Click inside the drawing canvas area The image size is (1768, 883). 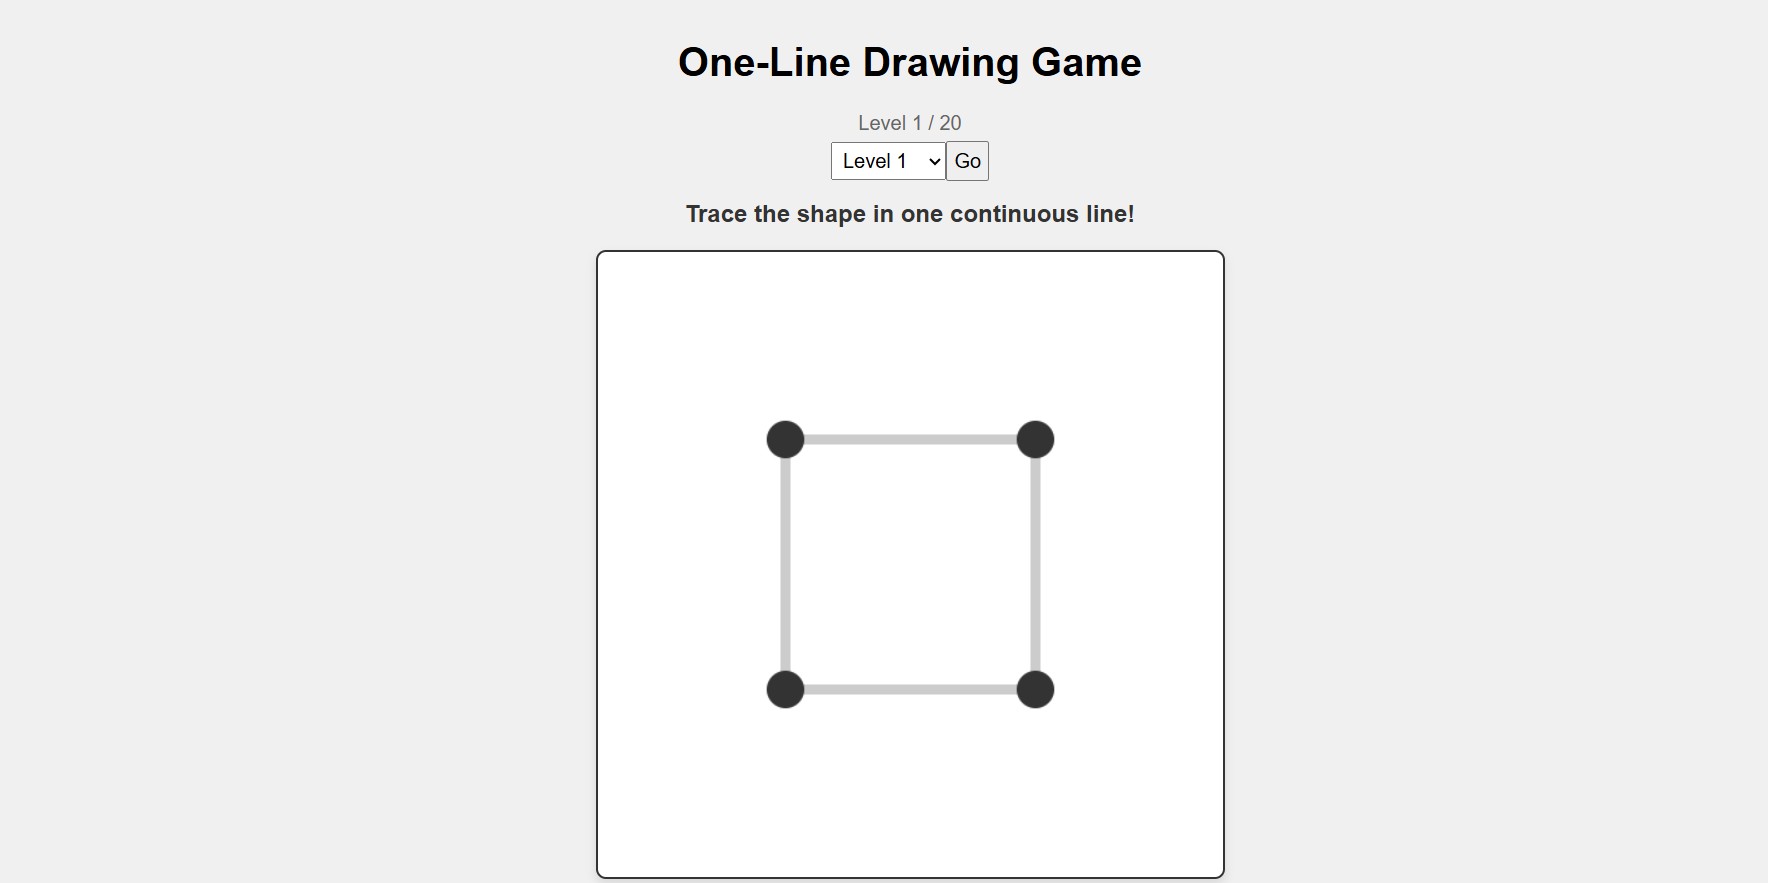click(x=910, y=790)
